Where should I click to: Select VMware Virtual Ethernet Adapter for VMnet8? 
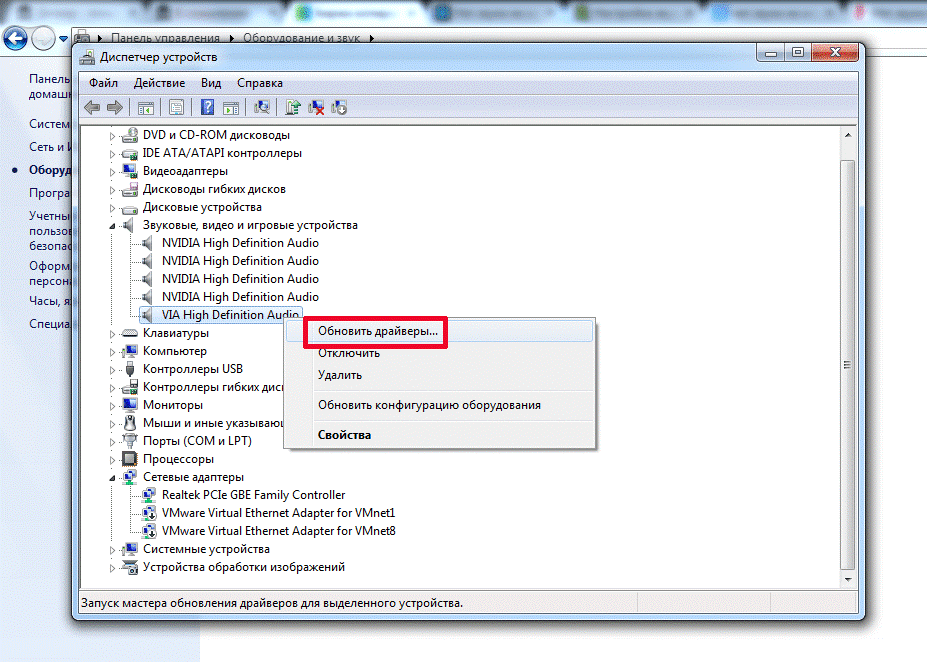coord(278,531)
